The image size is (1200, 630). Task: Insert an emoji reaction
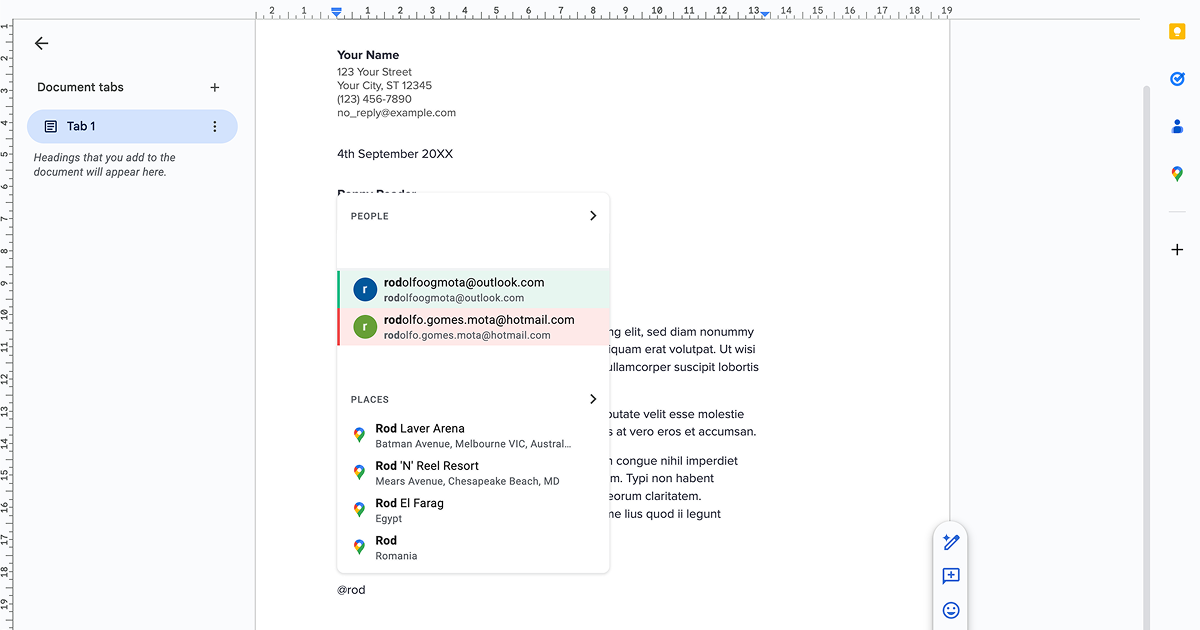[x=950, y=610]
